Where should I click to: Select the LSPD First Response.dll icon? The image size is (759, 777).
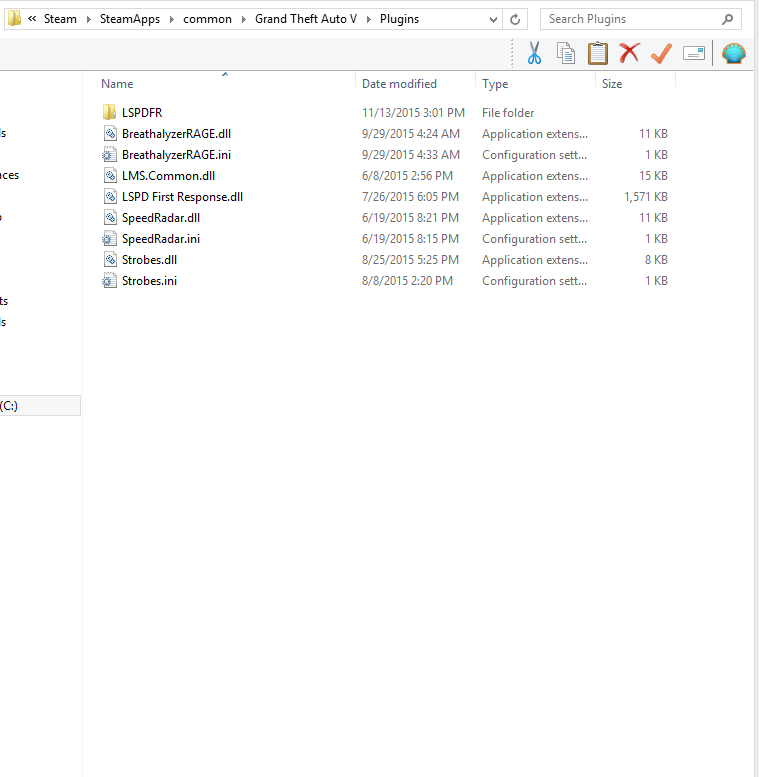(110, 196)
